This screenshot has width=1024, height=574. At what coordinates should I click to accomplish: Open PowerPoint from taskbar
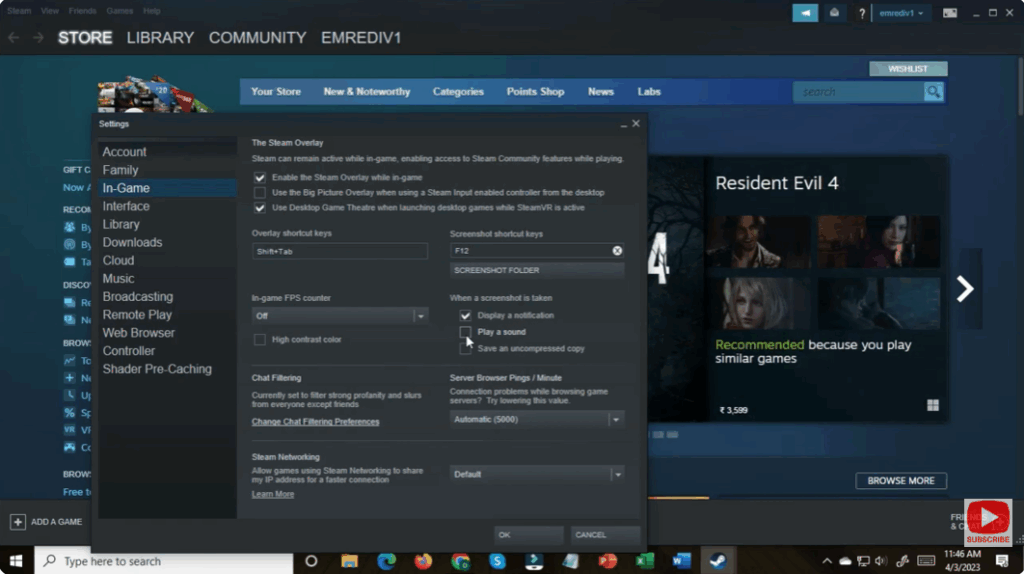coord(607,561)
